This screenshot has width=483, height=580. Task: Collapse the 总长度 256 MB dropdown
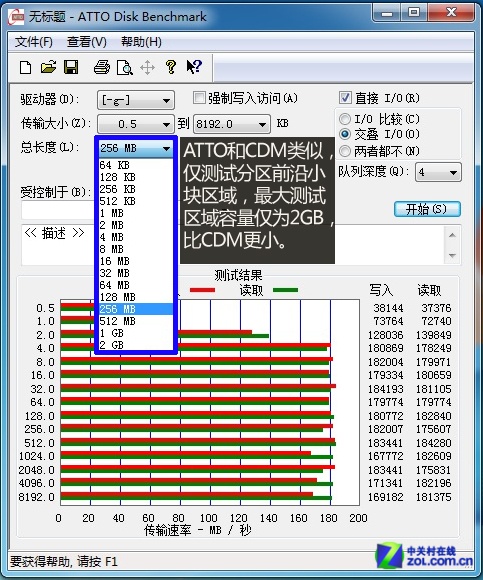tap(136, 148)
